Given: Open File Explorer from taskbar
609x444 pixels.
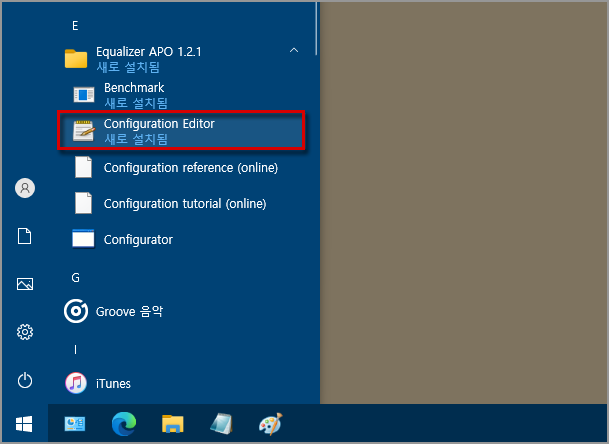Looking at the screenshot, I should tap(173, 424).
